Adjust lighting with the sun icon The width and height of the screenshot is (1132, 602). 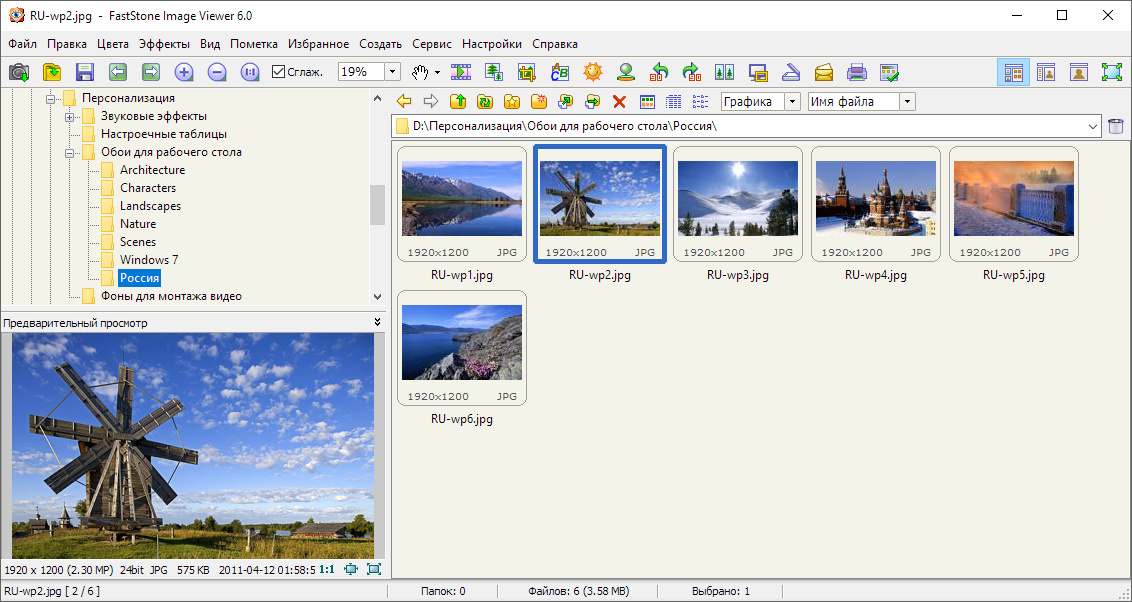click(x=593, y=71)
